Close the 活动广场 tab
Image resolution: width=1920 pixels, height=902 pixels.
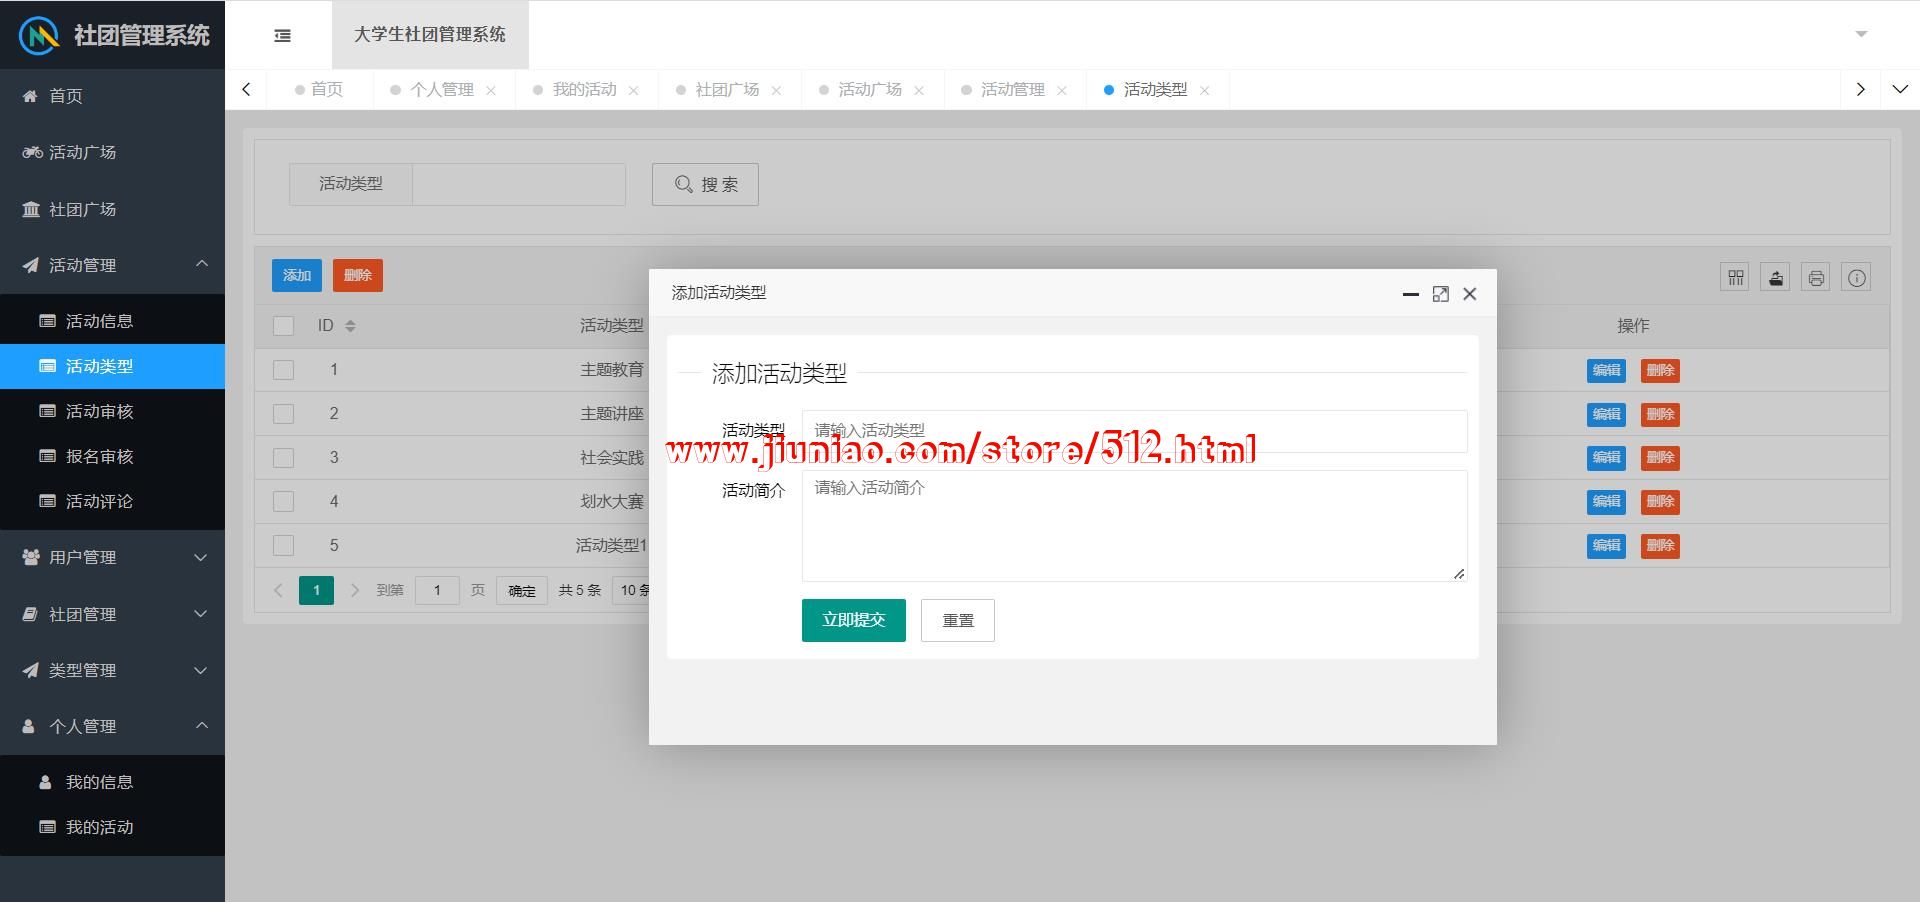(919, 90)
